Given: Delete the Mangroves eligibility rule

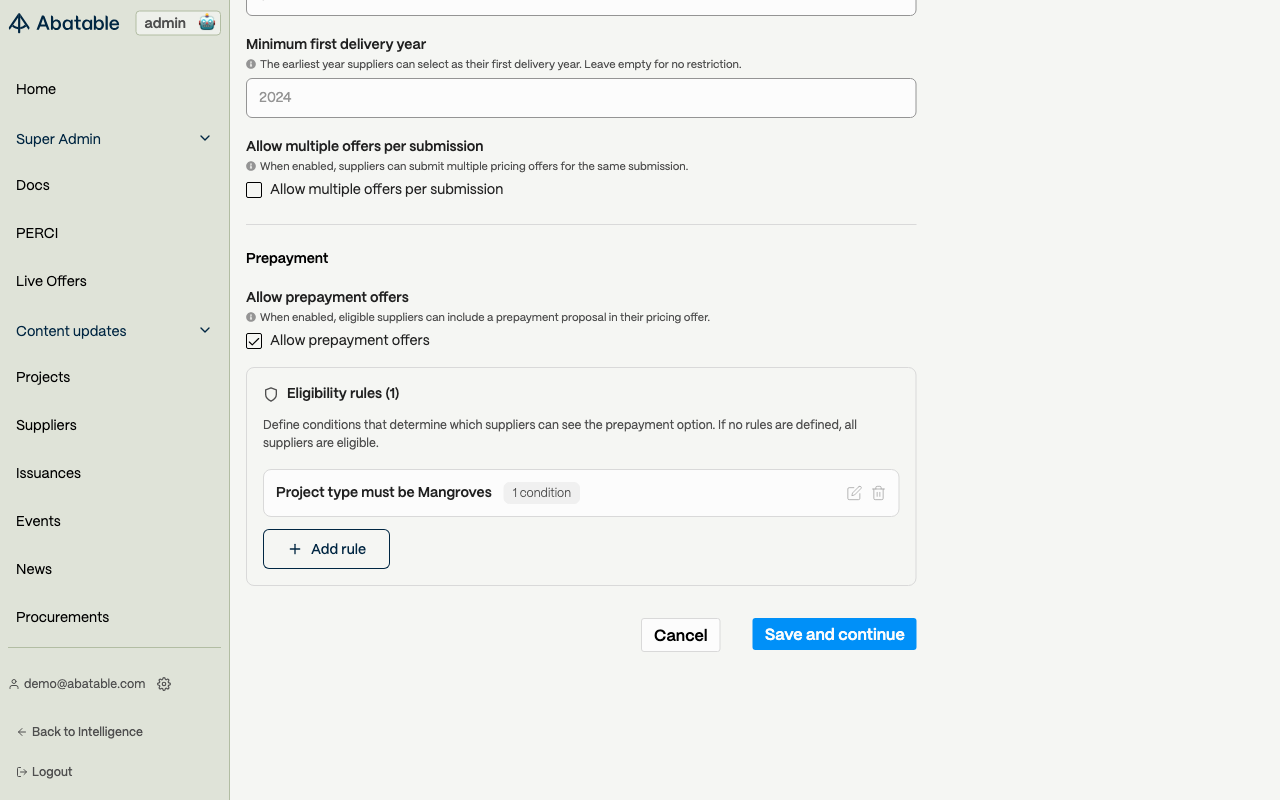Looking at the screenshot, I should tap(878, 493).
